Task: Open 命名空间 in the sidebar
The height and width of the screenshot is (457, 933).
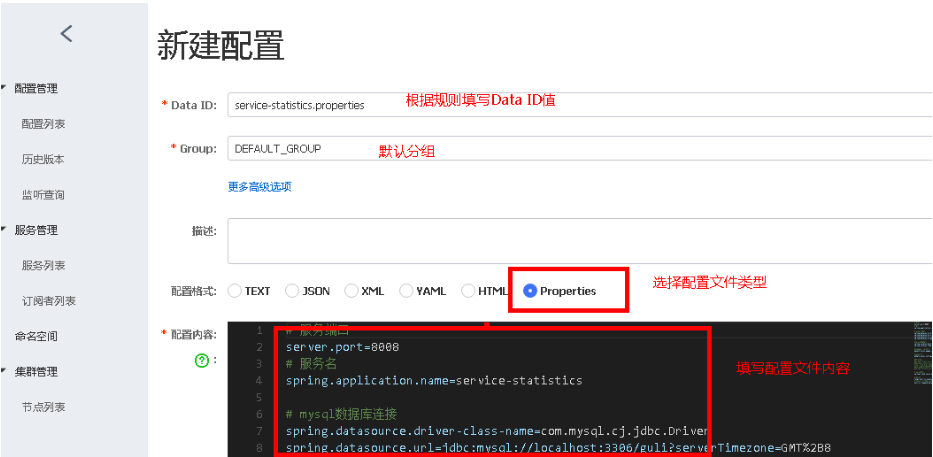Action: pos(36,336)
